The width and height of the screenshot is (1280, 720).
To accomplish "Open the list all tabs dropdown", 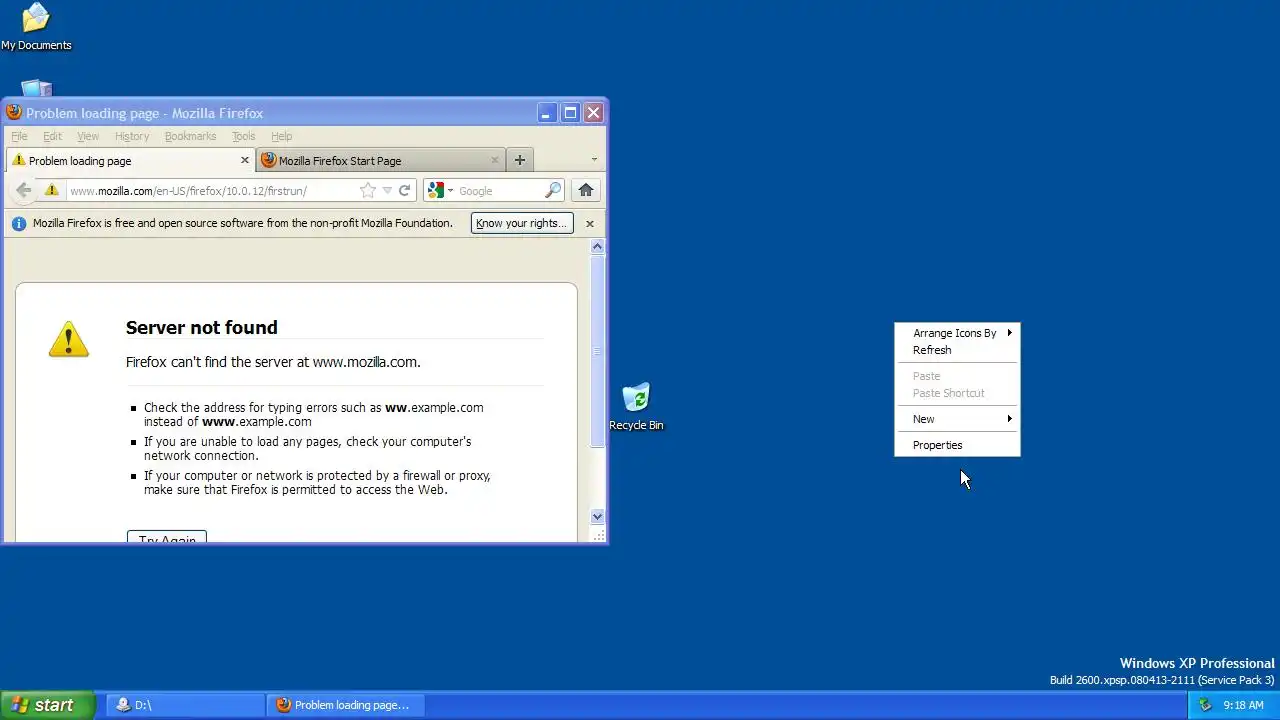I will pyautogui.click(x=594, y=160).
